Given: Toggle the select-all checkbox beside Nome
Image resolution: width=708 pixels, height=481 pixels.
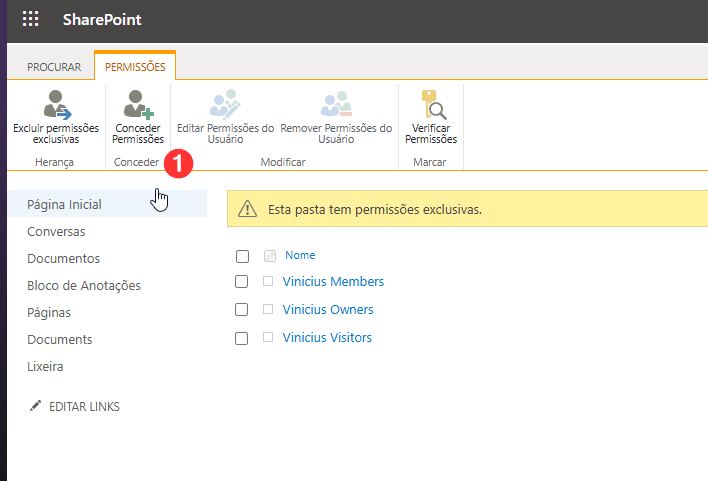Looking at the screenshot, I should pos(242,256).
